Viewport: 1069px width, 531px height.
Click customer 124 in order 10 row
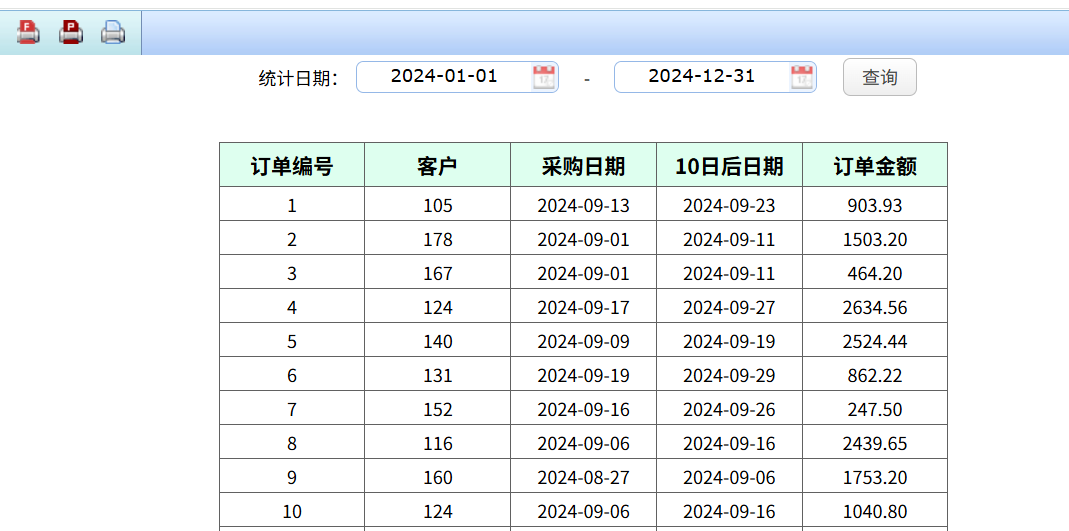click(438, 511)
